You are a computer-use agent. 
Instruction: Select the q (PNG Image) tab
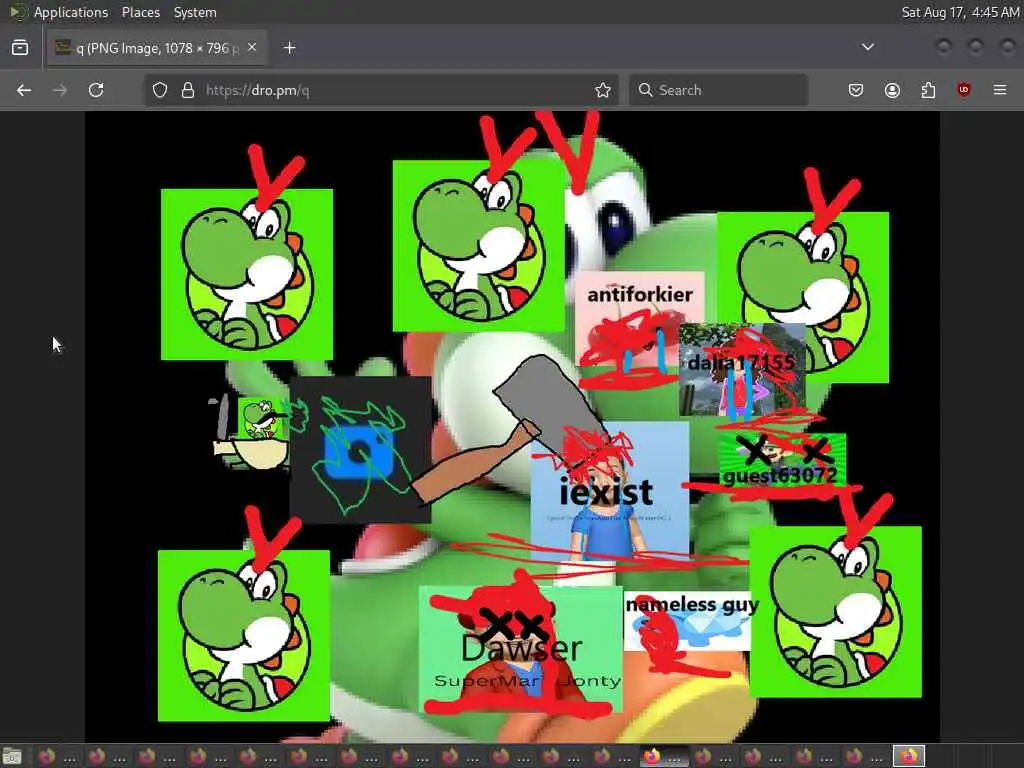tap(157, 48)
